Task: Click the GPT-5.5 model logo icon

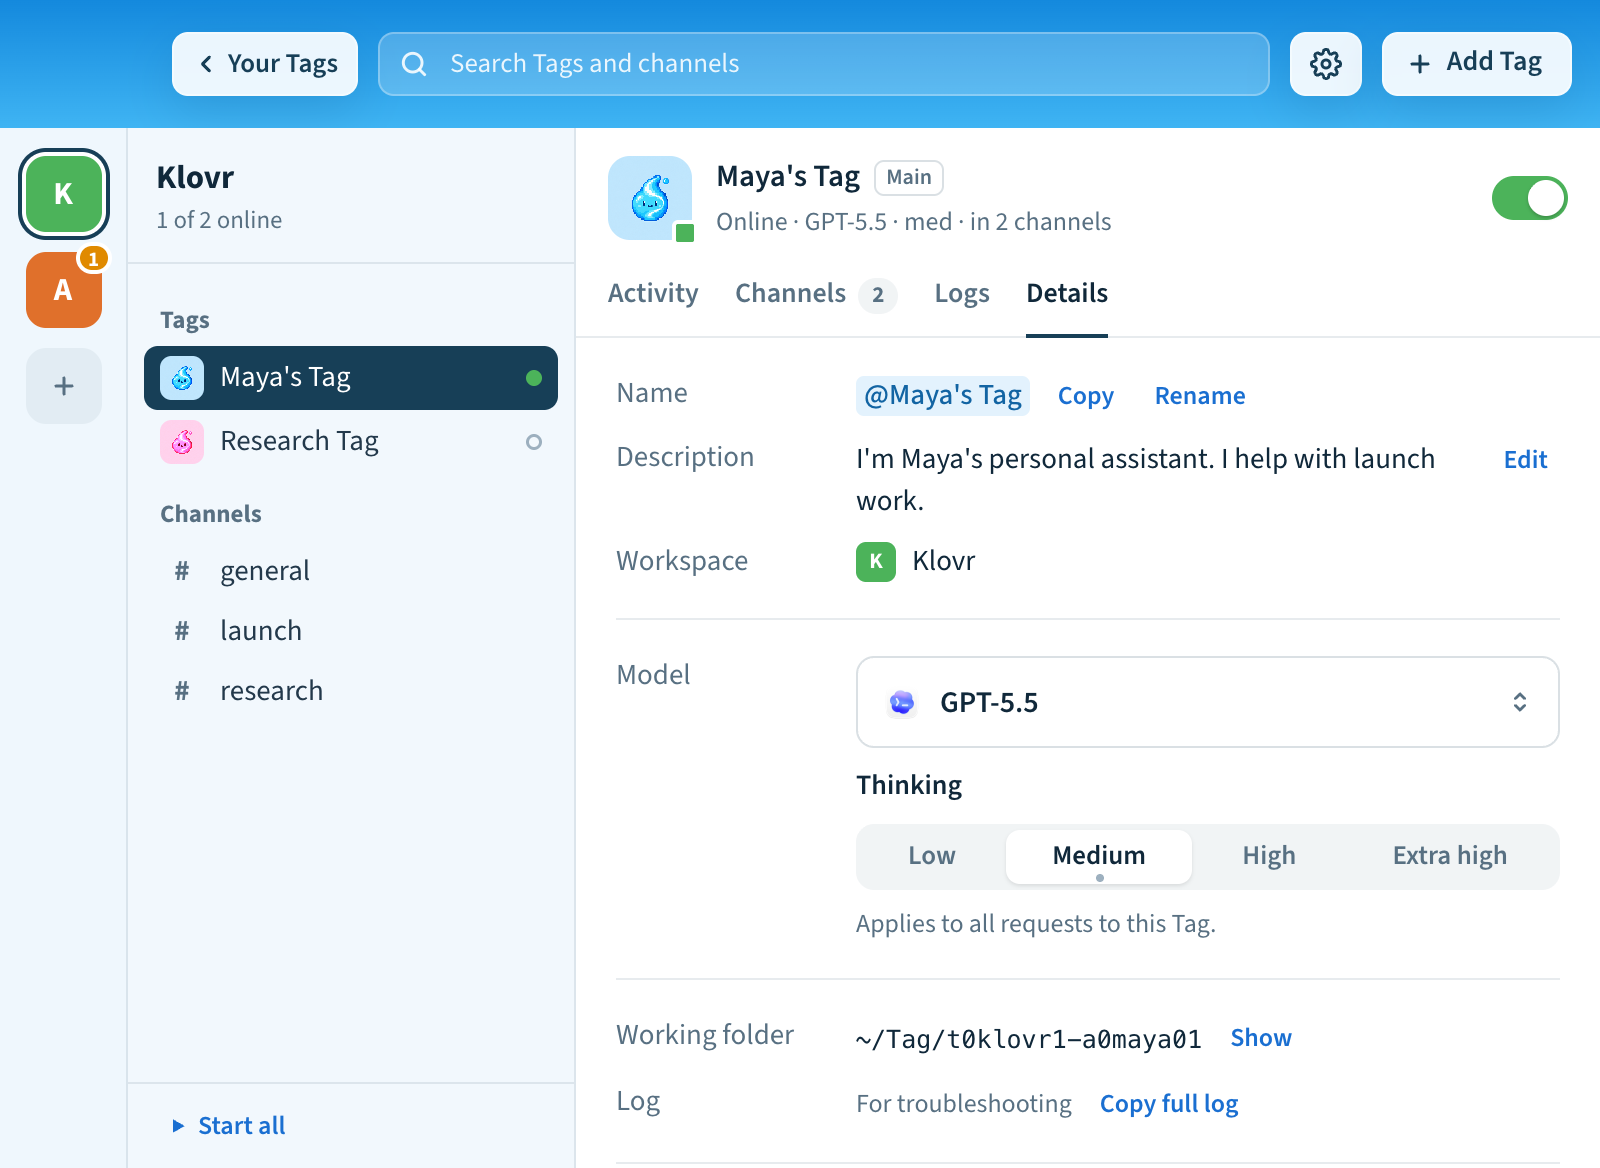Action: point(902,703)
